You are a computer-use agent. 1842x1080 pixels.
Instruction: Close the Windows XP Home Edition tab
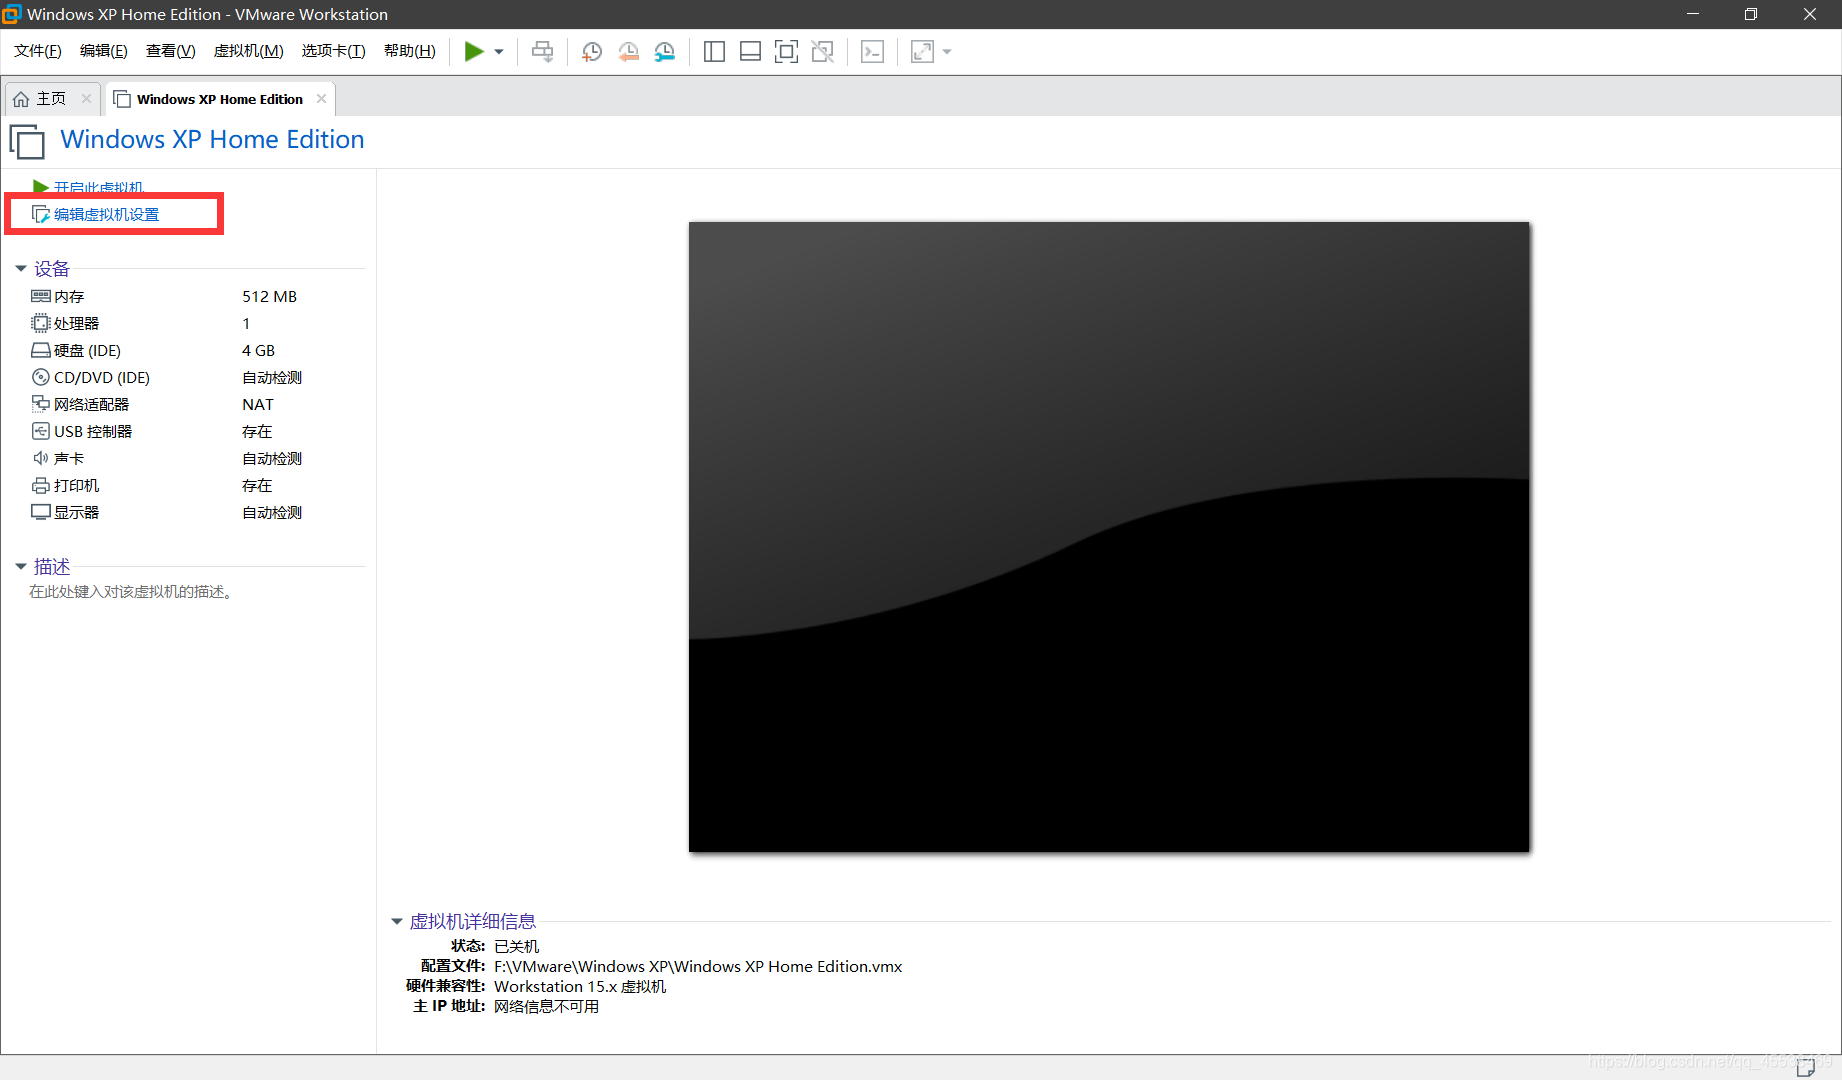point(321,98)
